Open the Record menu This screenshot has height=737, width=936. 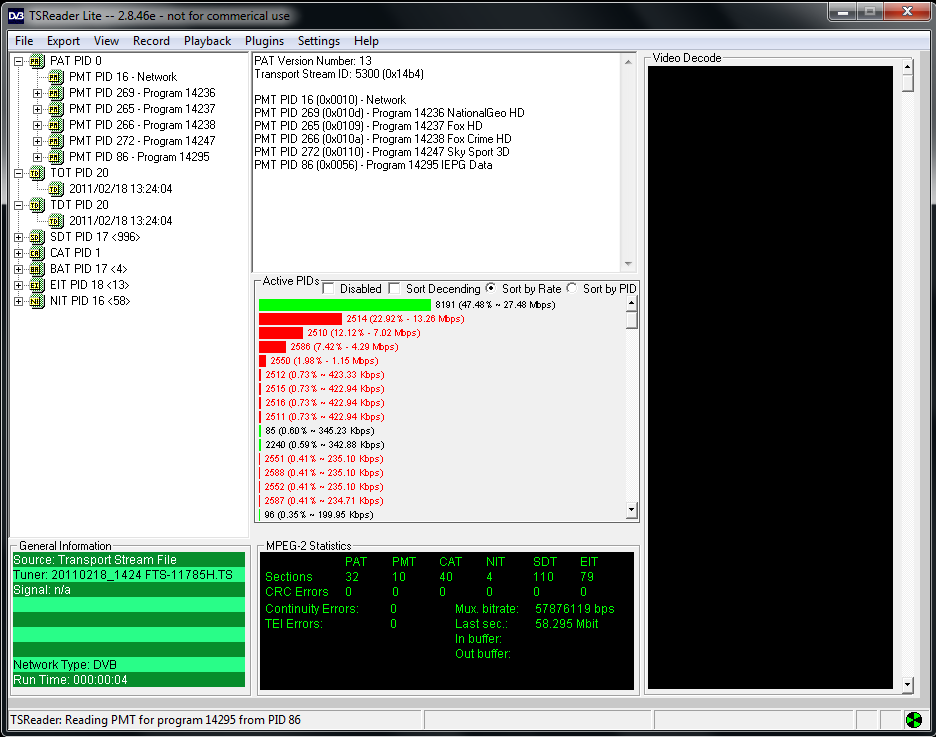[x=151, y=41]
